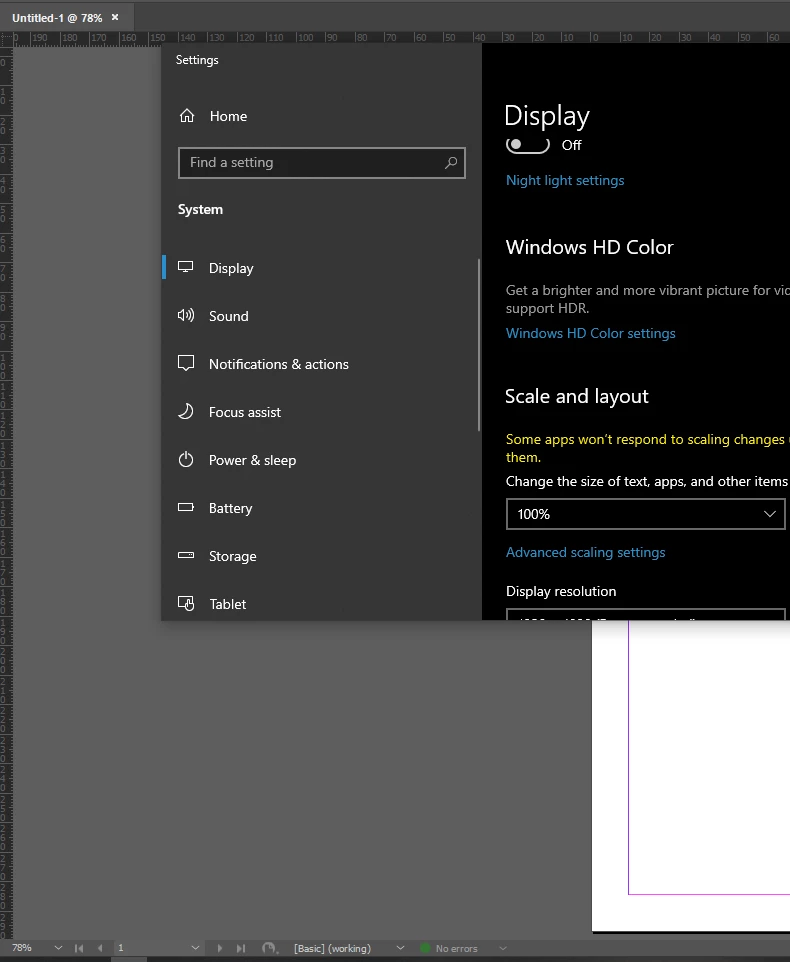Click the Tablet icon in sidebar
The height and width of the screenshot is (962, 790).
tap(186, 604)
